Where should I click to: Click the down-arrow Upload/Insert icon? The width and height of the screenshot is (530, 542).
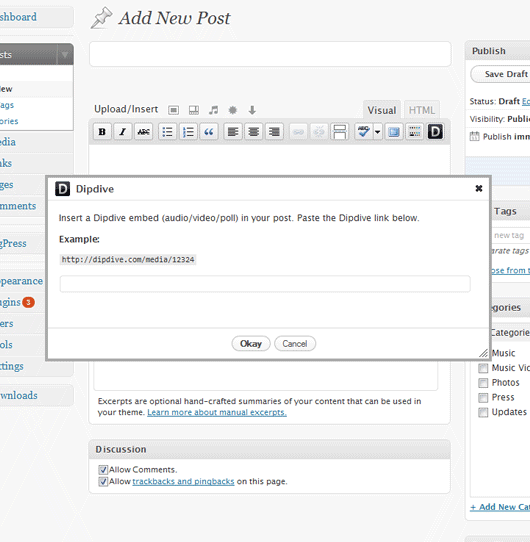tap(252, 110)
